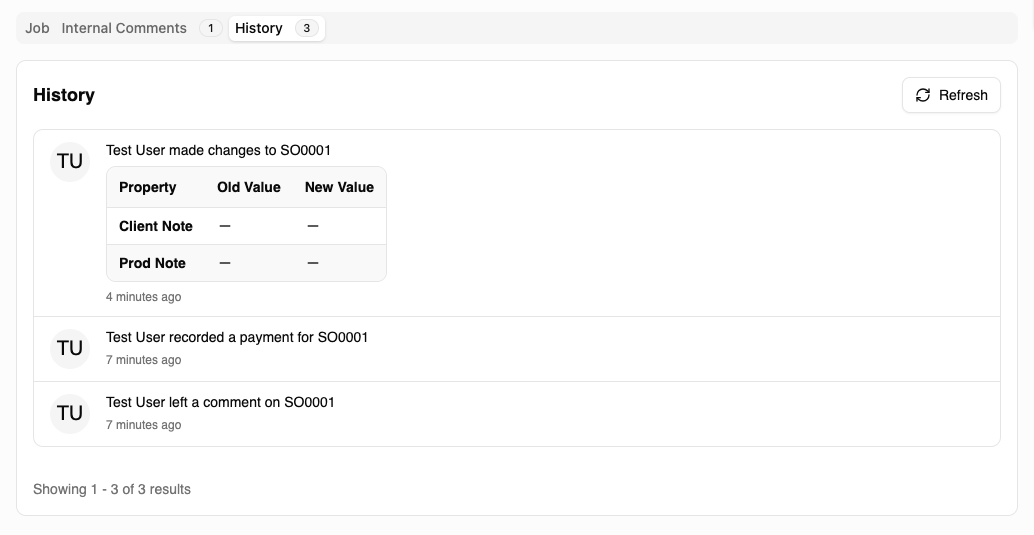Click the History count badge

pyautogui.click(x=307, y=28)
